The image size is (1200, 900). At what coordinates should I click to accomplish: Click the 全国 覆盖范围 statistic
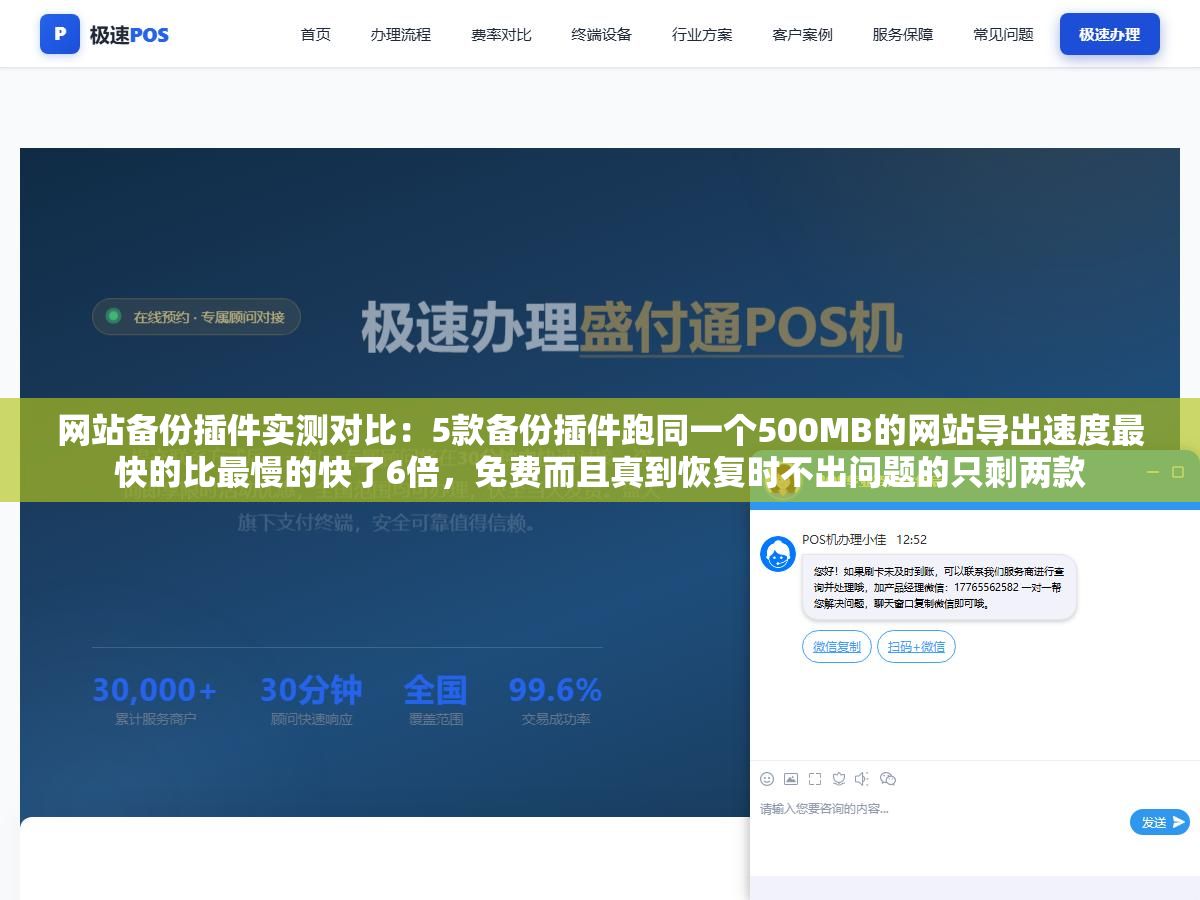(x=435, y=700)
